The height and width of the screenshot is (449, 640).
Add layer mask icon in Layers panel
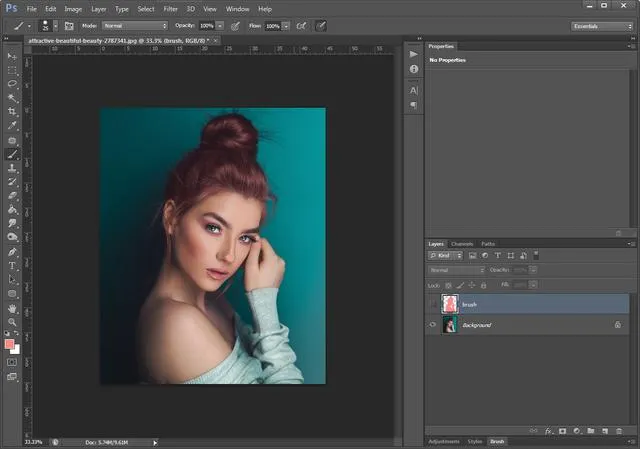coord(562,431)
